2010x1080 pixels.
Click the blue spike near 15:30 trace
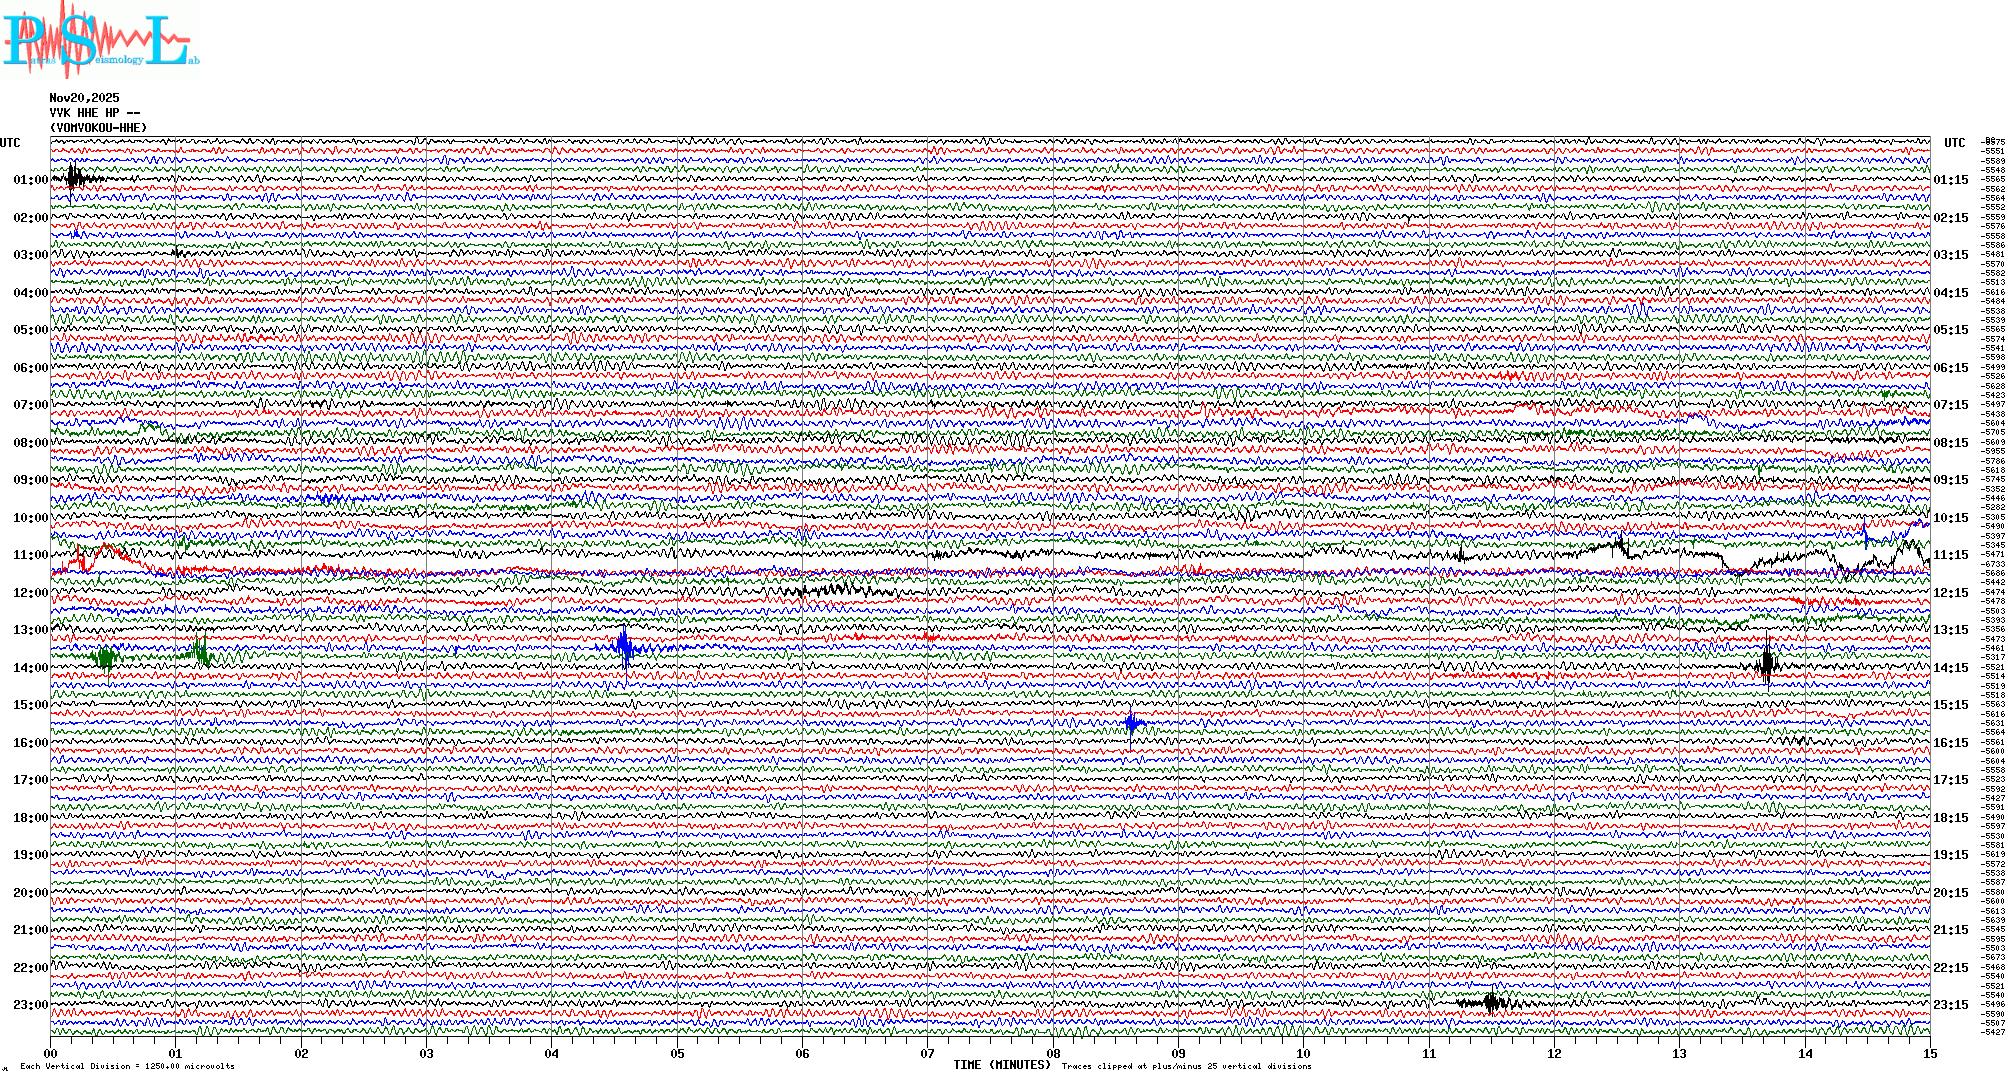[x=1131, y=723]
